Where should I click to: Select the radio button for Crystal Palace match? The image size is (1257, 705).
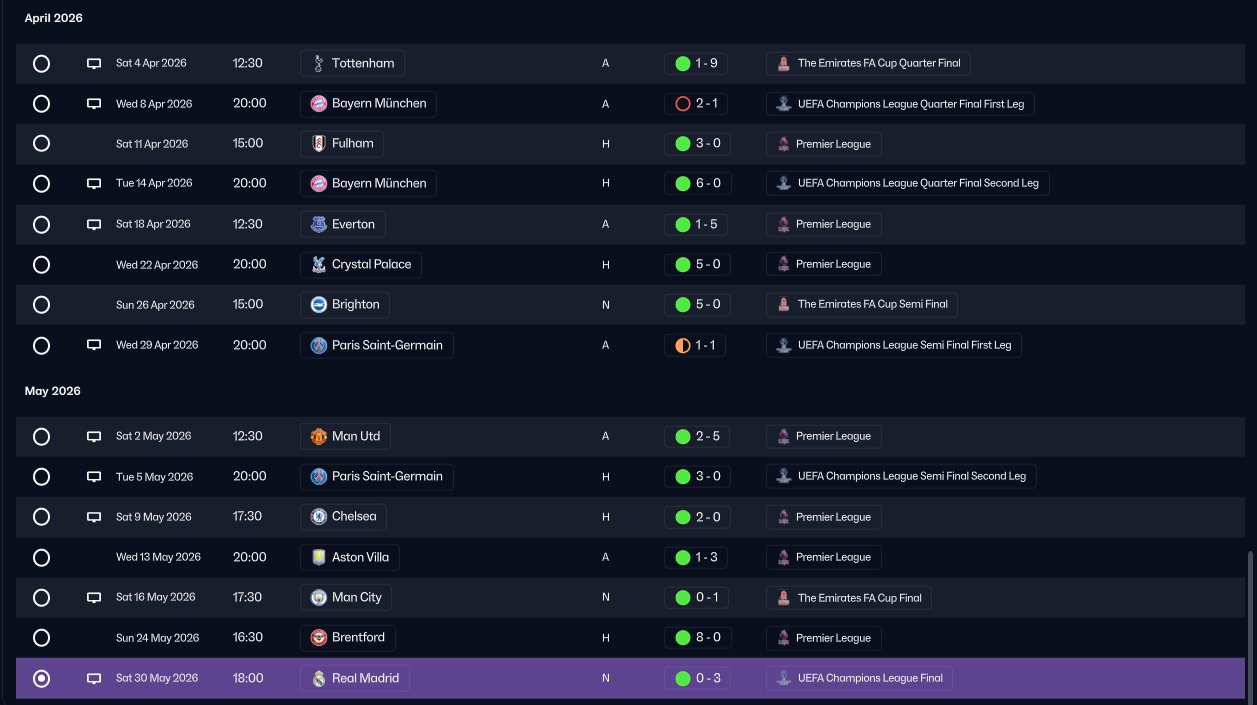pyautogui.click(x=41, y=265)
